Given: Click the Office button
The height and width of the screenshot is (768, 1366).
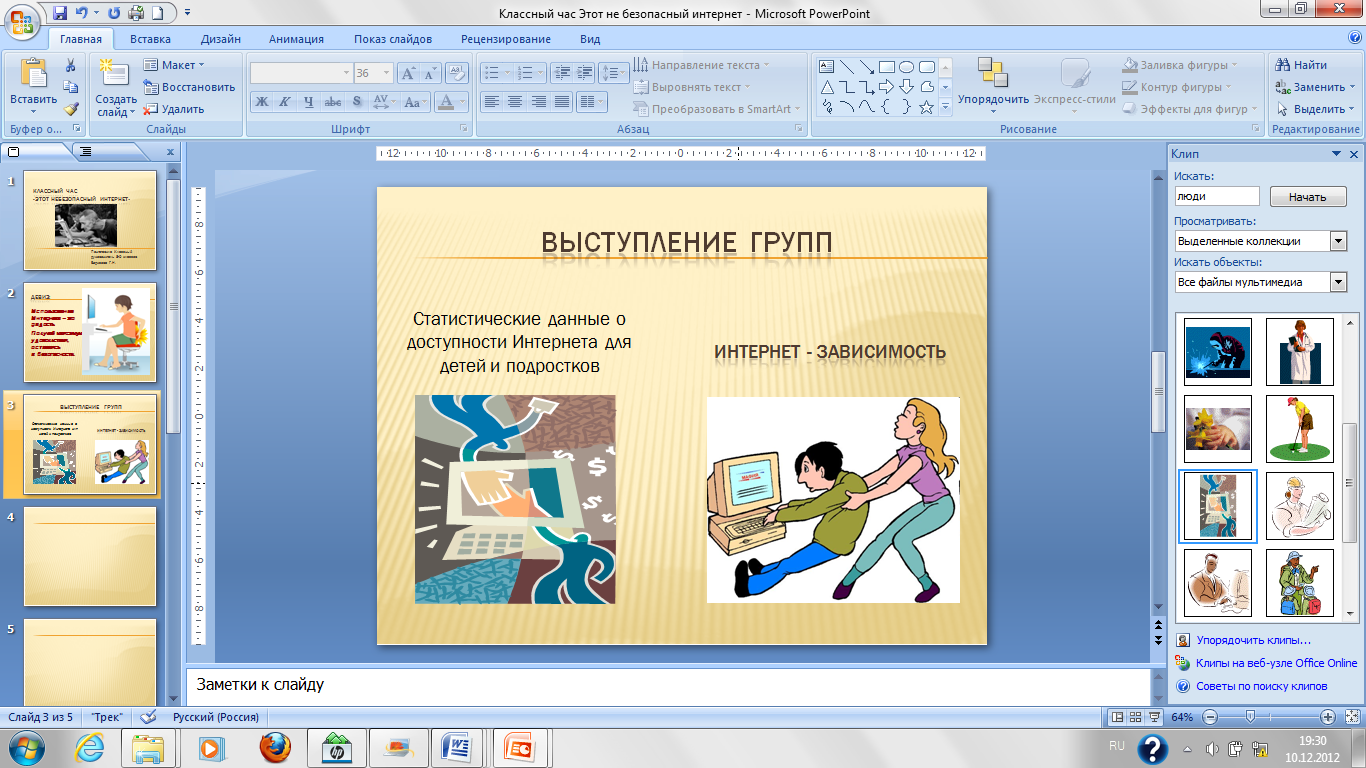Looking at the screenshot, I should (23, 22).
